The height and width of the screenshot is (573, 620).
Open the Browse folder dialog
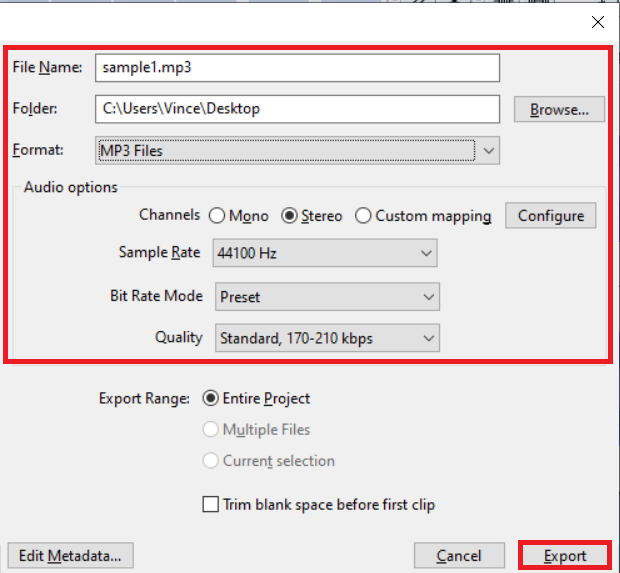[x=559, y=109]
